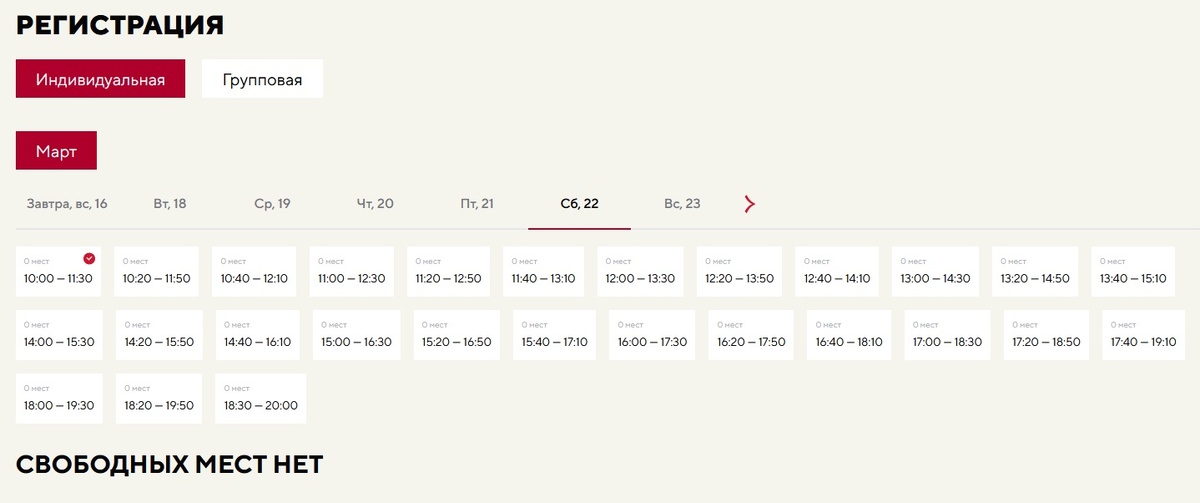Click the 14:00 — 15:30 time slot
1200x503 pixels.
(59, 335)
